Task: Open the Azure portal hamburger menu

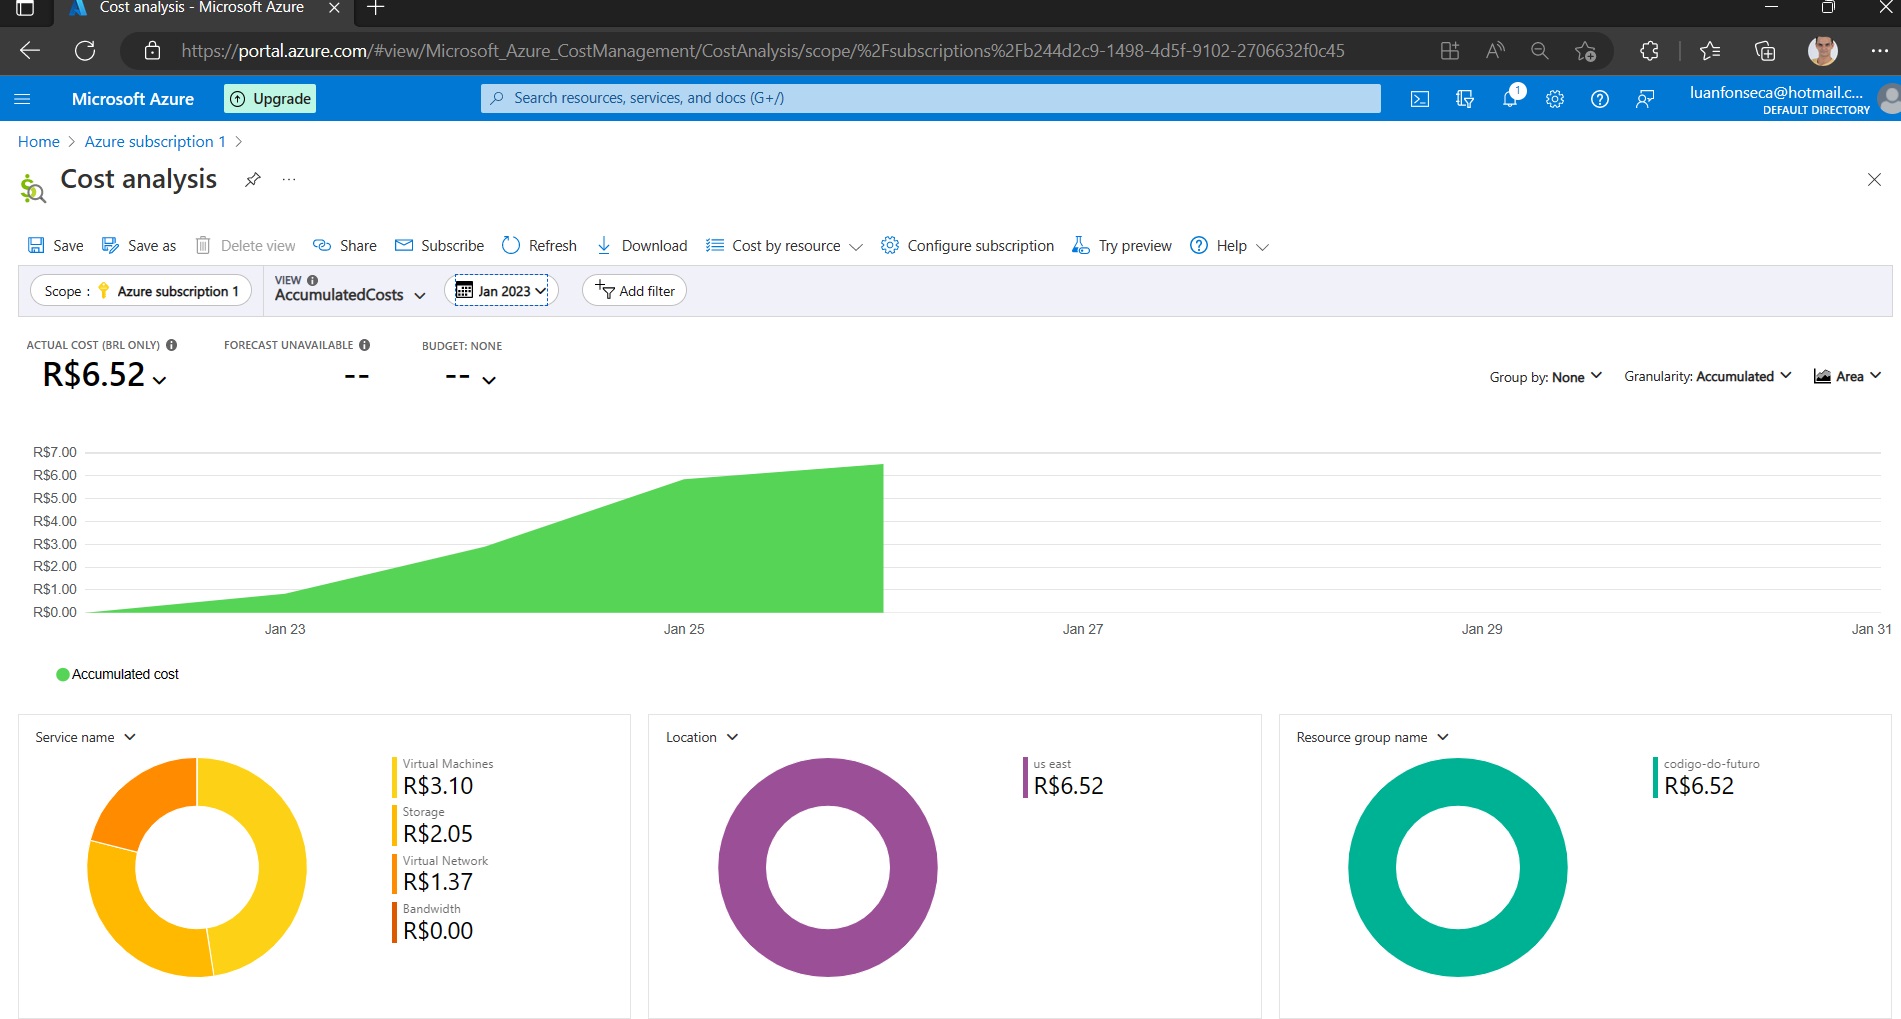Action: (22, 98)
